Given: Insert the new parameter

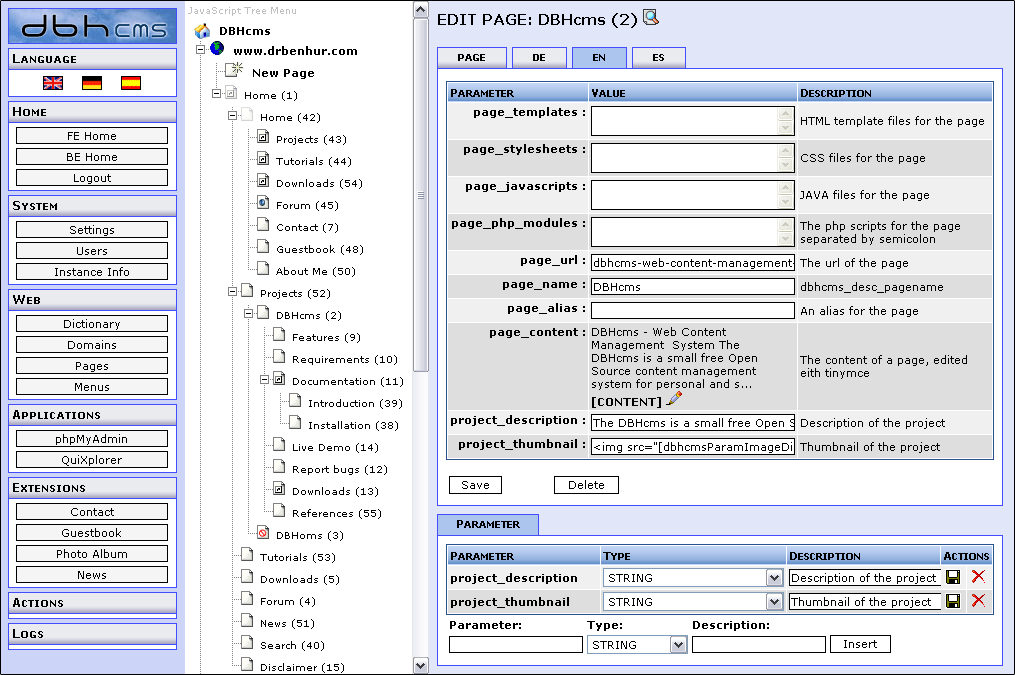Looking at the screenshot, I should pos(860,644).
